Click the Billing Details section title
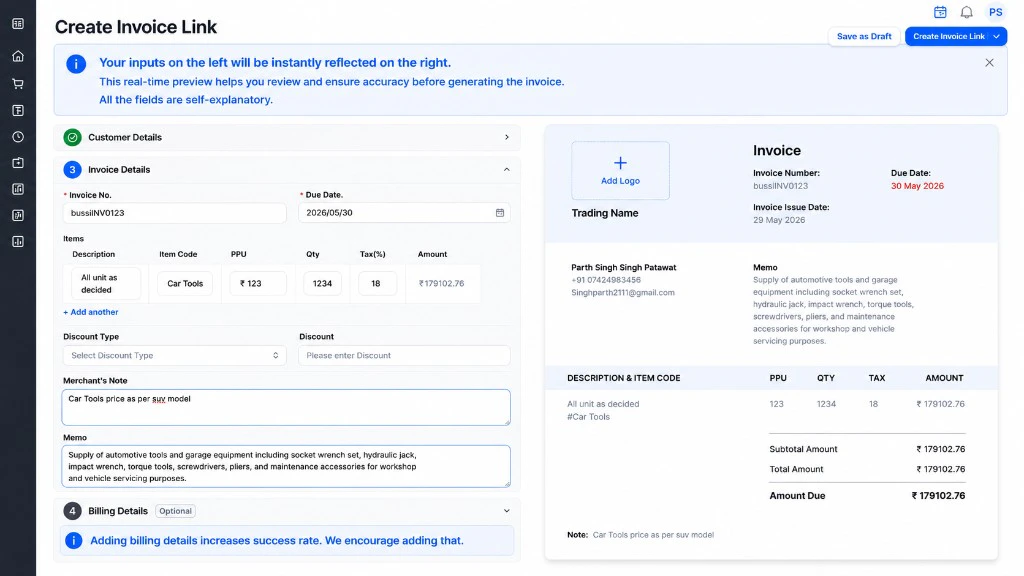The width and height of the screenshot is (1024, 576). (118, 511)
